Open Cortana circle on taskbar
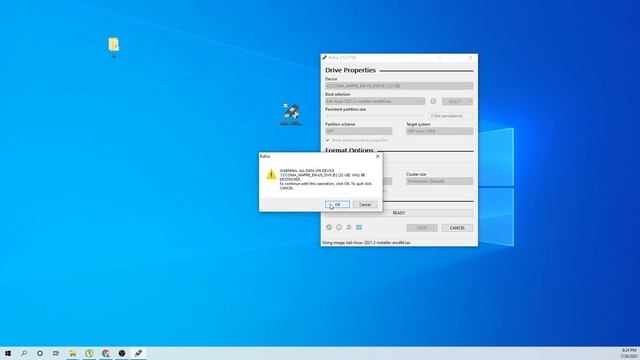 40,353
